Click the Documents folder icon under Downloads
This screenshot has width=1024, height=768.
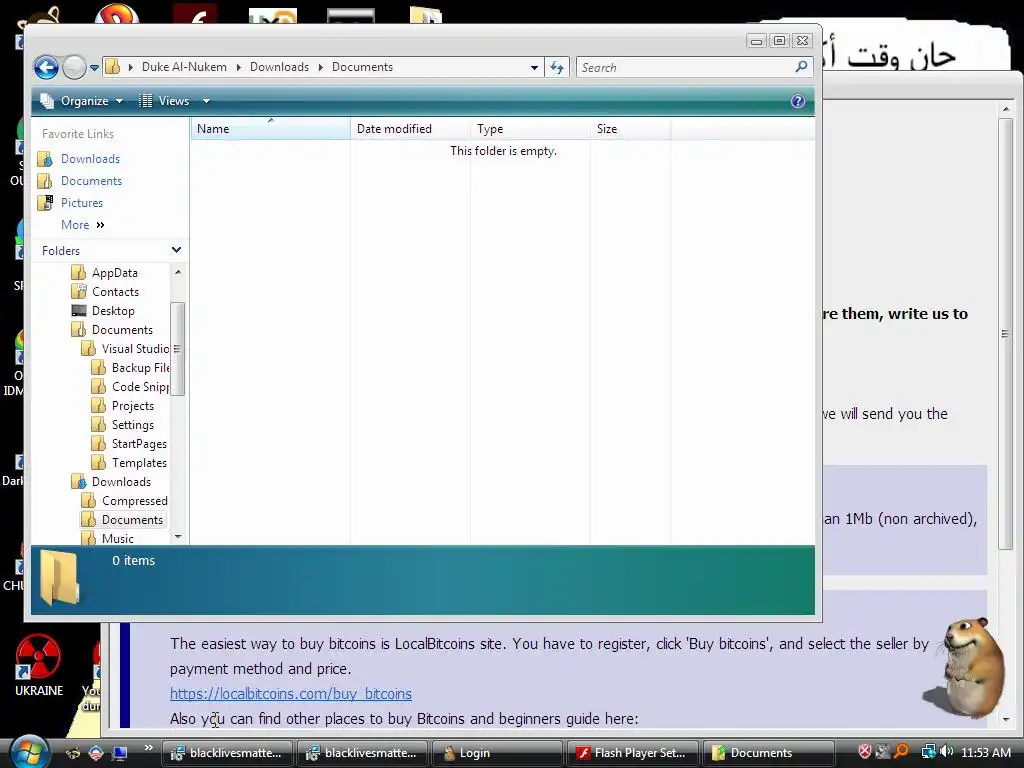(88, 519)
